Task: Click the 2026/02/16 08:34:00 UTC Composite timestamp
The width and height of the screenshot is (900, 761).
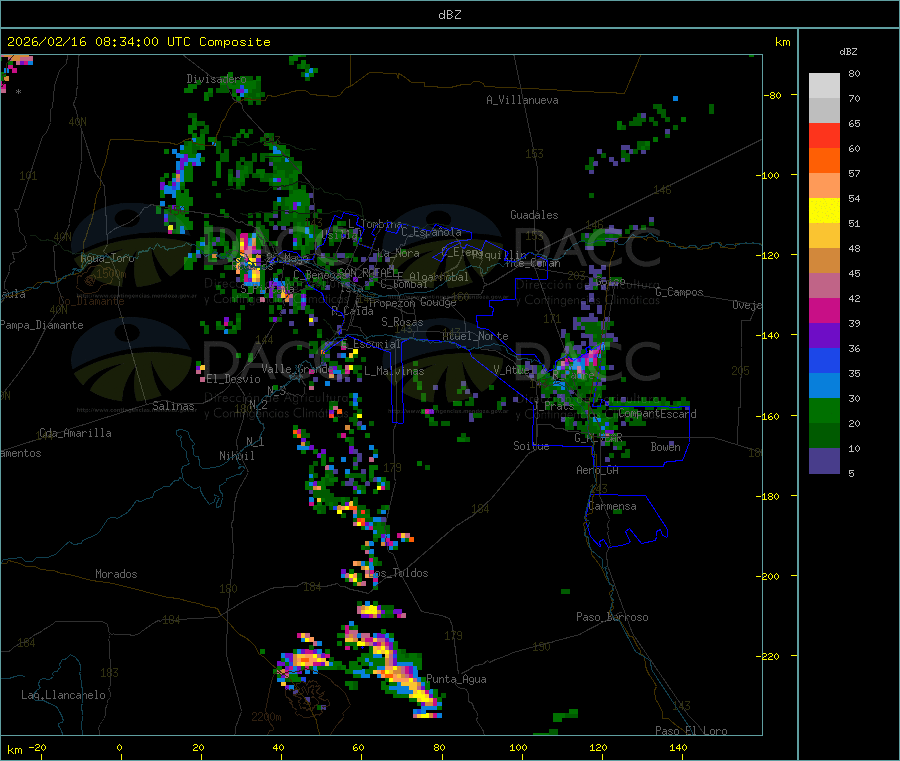Action: pyautogui.click(x=139, y=42)
